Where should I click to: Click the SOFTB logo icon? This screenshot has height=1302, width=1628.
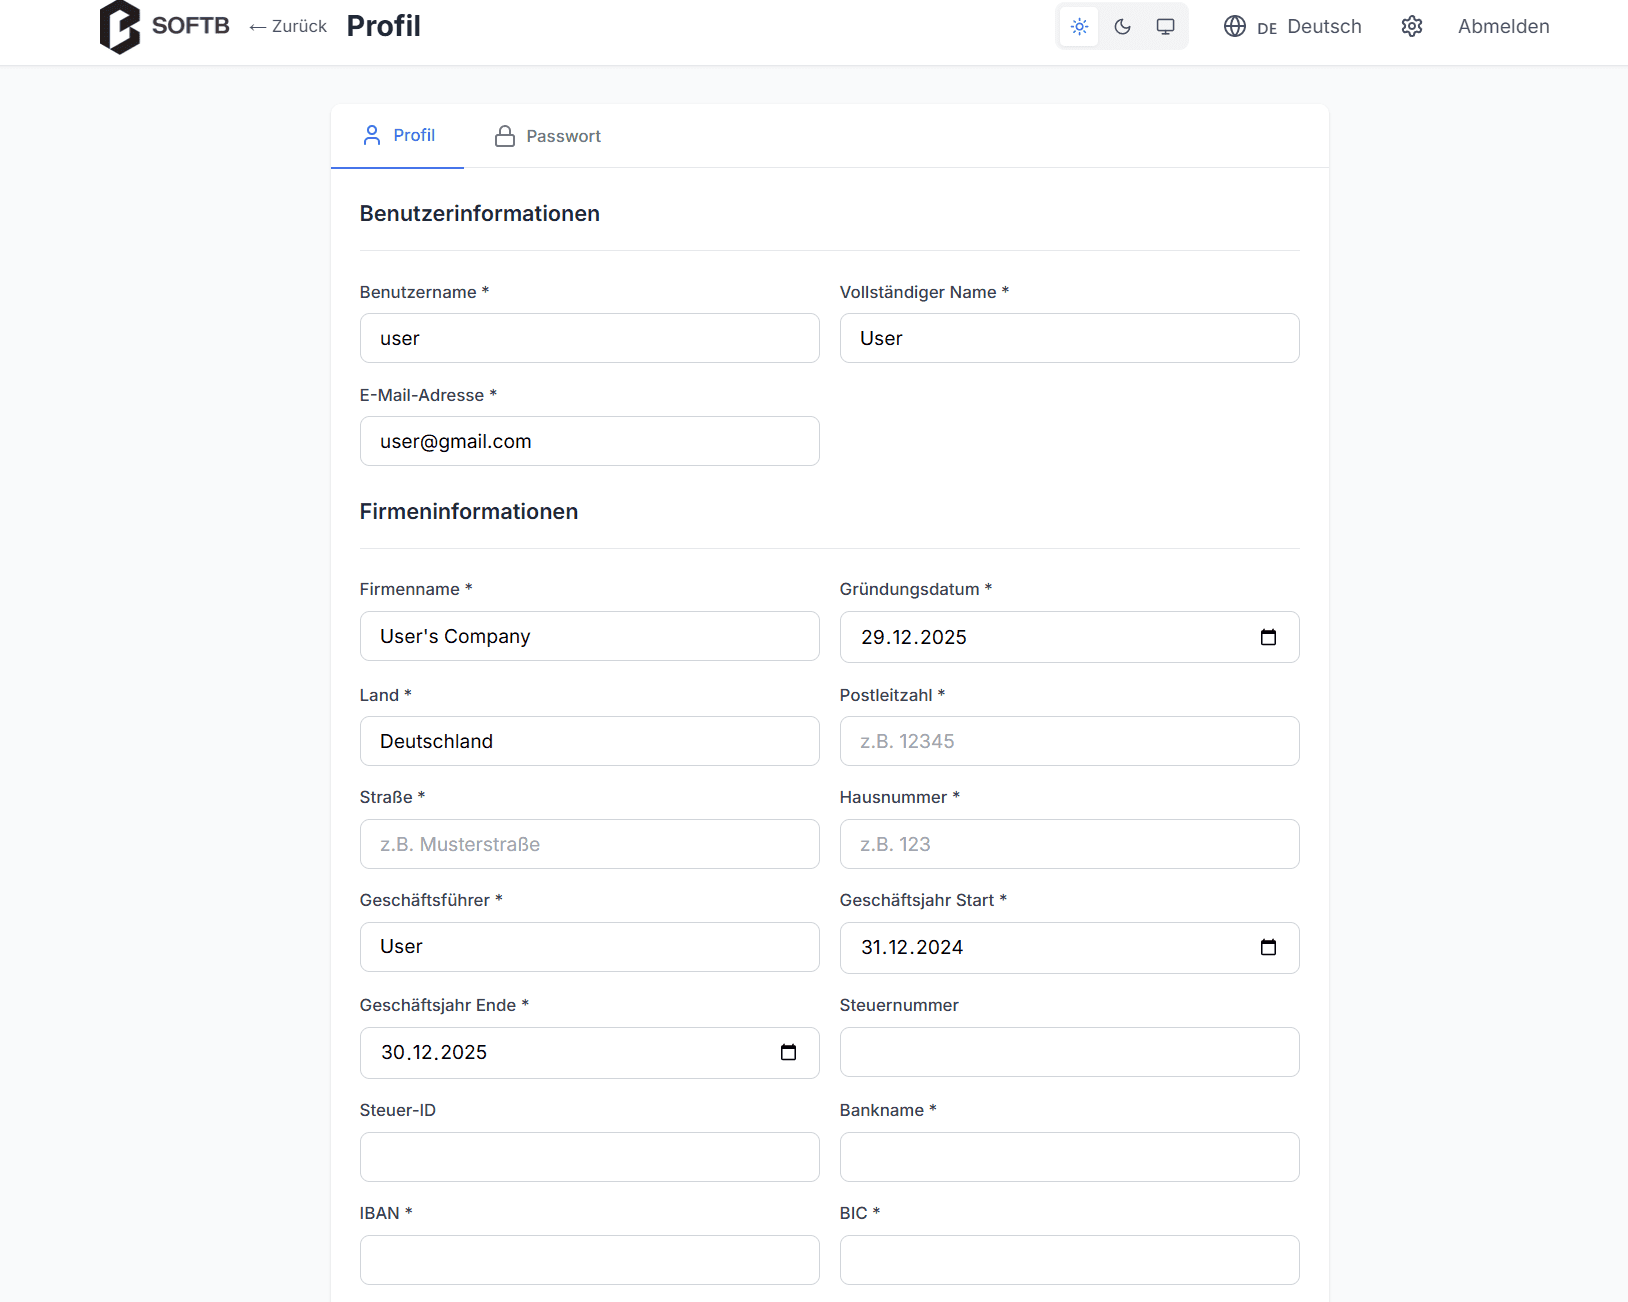pyautogui.click(x=120, y=27)
